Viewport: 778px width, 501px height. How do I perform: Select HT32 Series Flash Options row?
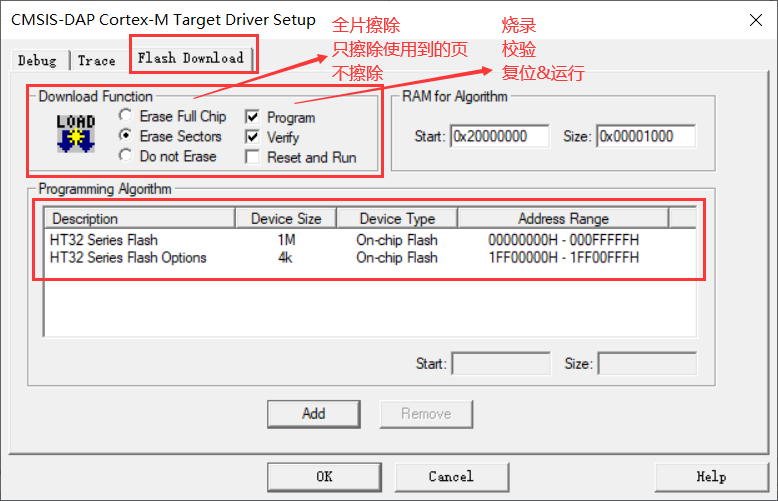click(128, 257)
